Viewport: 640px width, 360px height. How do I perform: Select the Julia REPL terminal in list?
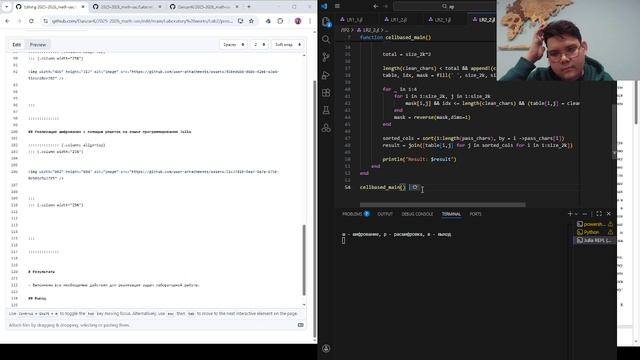(595, 240)
